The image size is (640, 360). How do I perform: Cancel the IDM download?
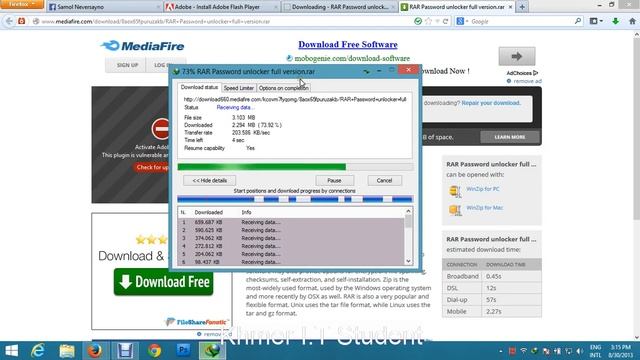[384, 180]
